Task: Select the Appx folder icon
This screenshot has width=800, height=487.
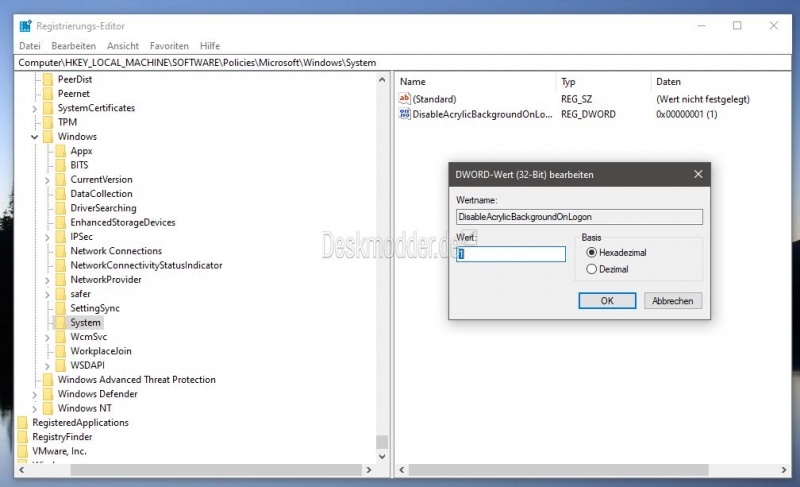Action: click(61, 150)
